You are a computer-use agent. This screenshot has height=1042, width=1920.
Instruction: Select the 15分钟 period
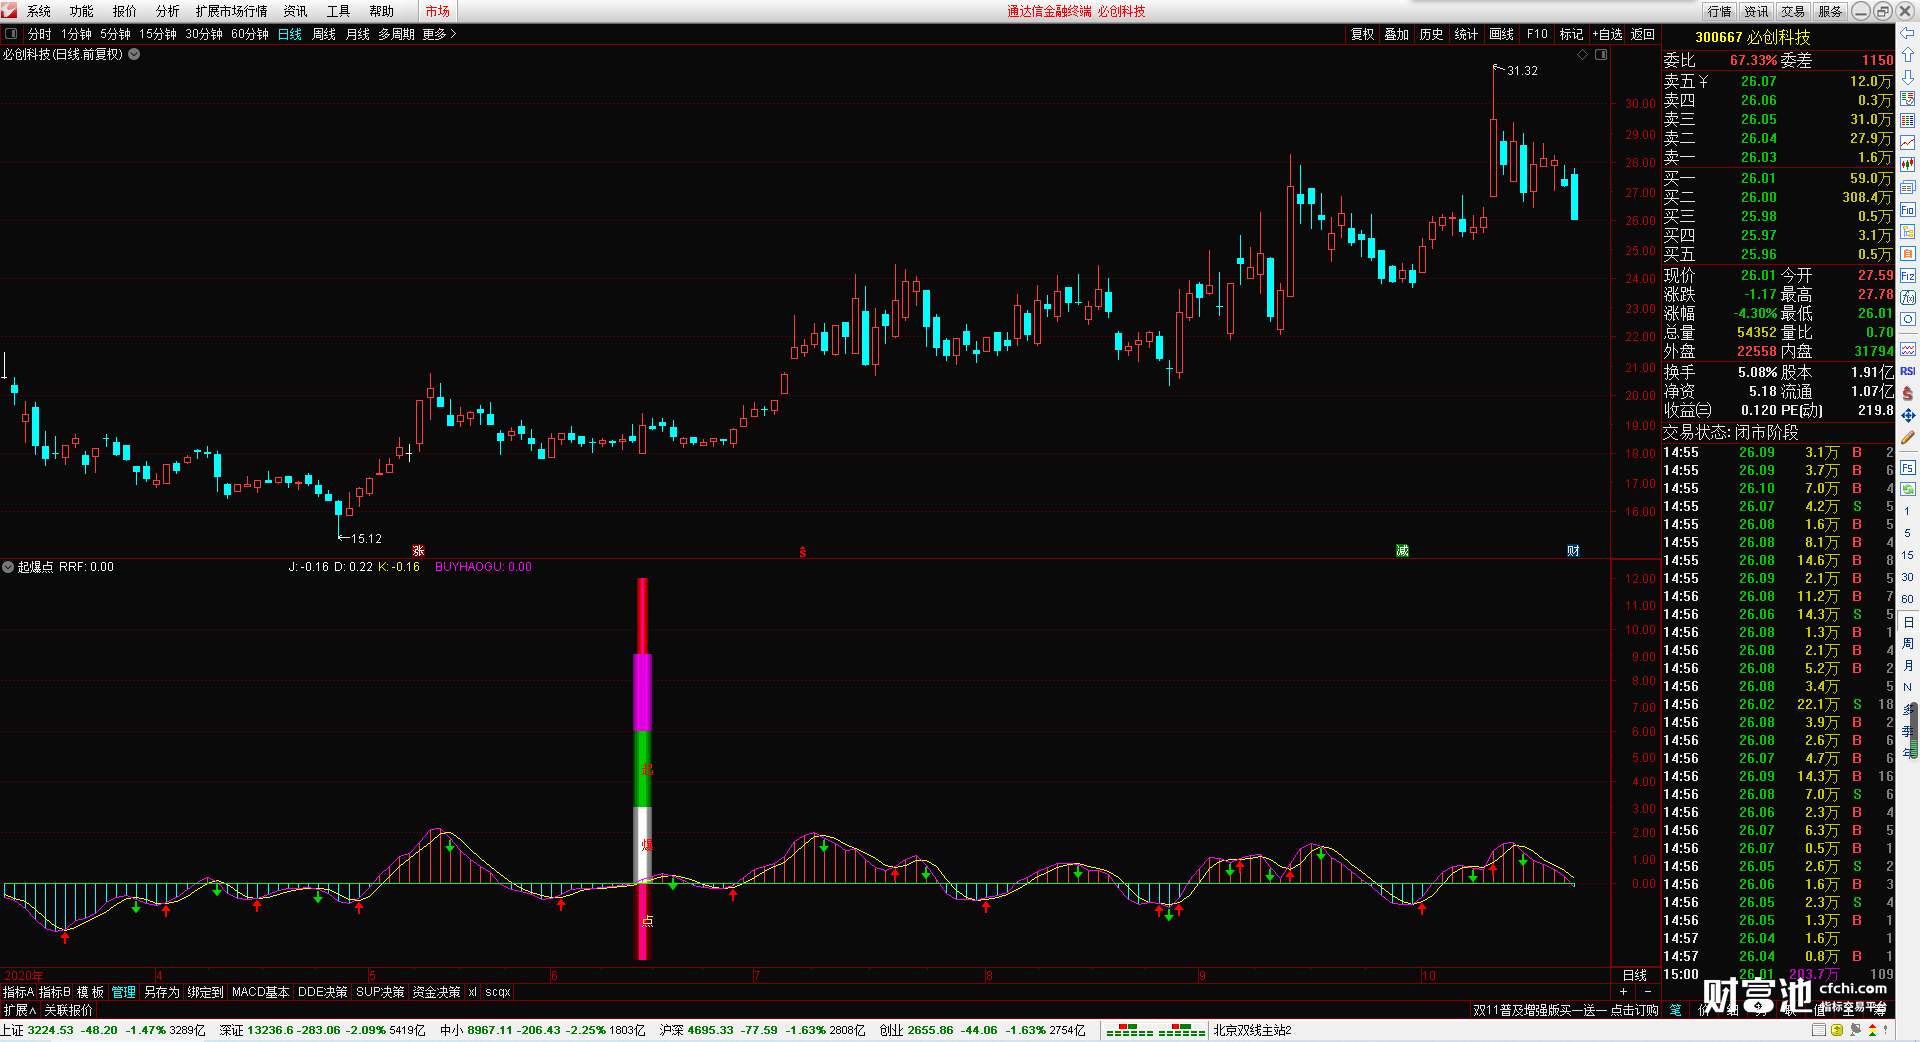pyautogui.click(x=158, y=34)
